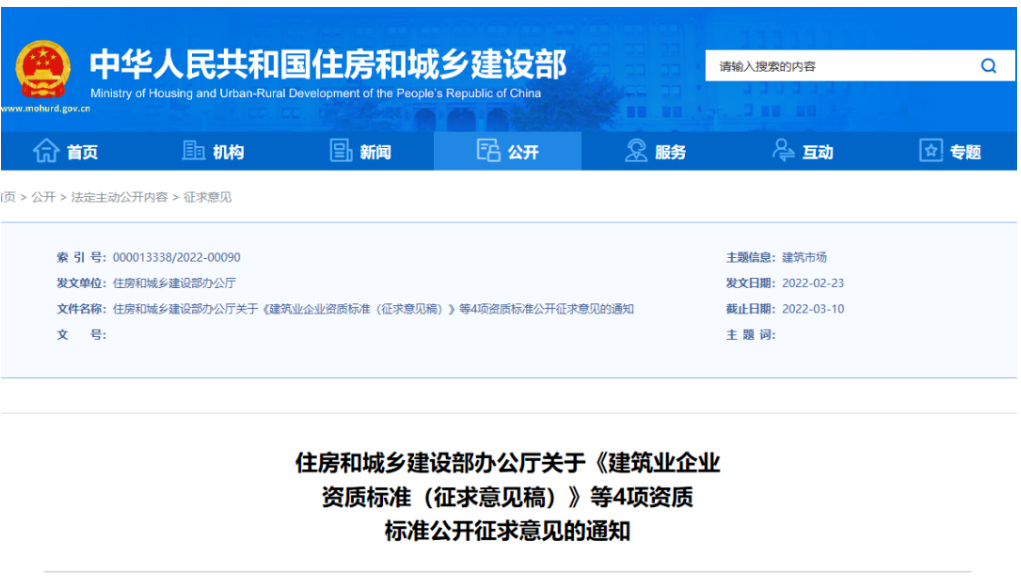
Task: Open the 互动 menu item
Action: tap(808, 150)
